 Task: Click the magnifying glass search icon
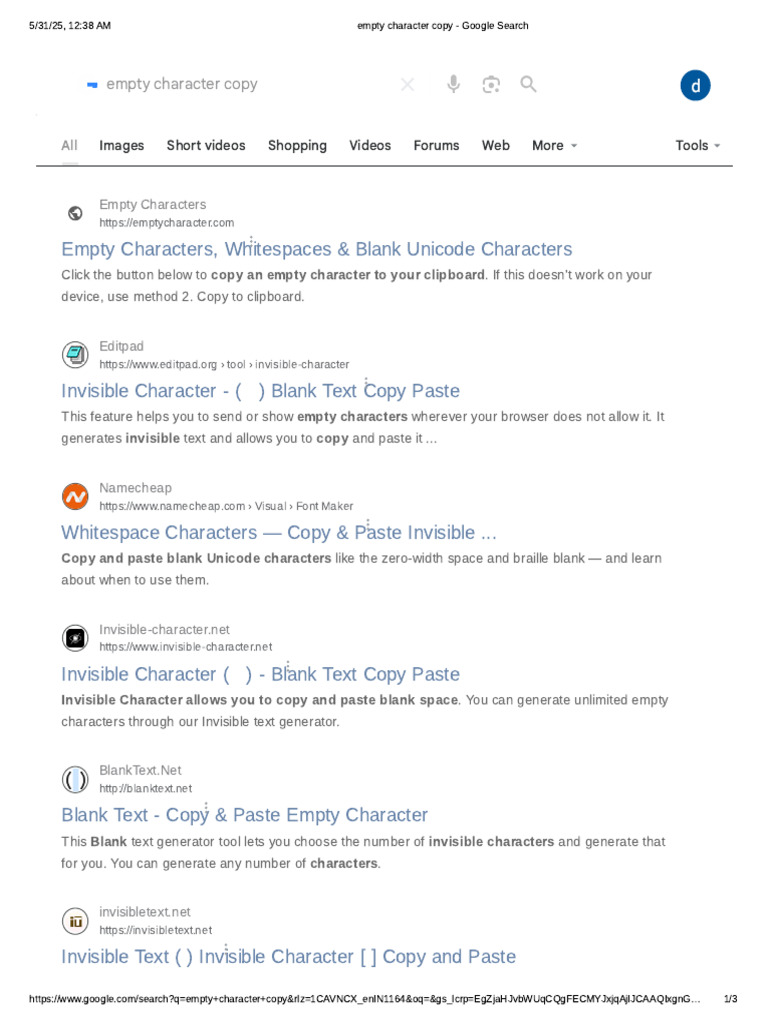pyautogui.click(x=529, y=85)
